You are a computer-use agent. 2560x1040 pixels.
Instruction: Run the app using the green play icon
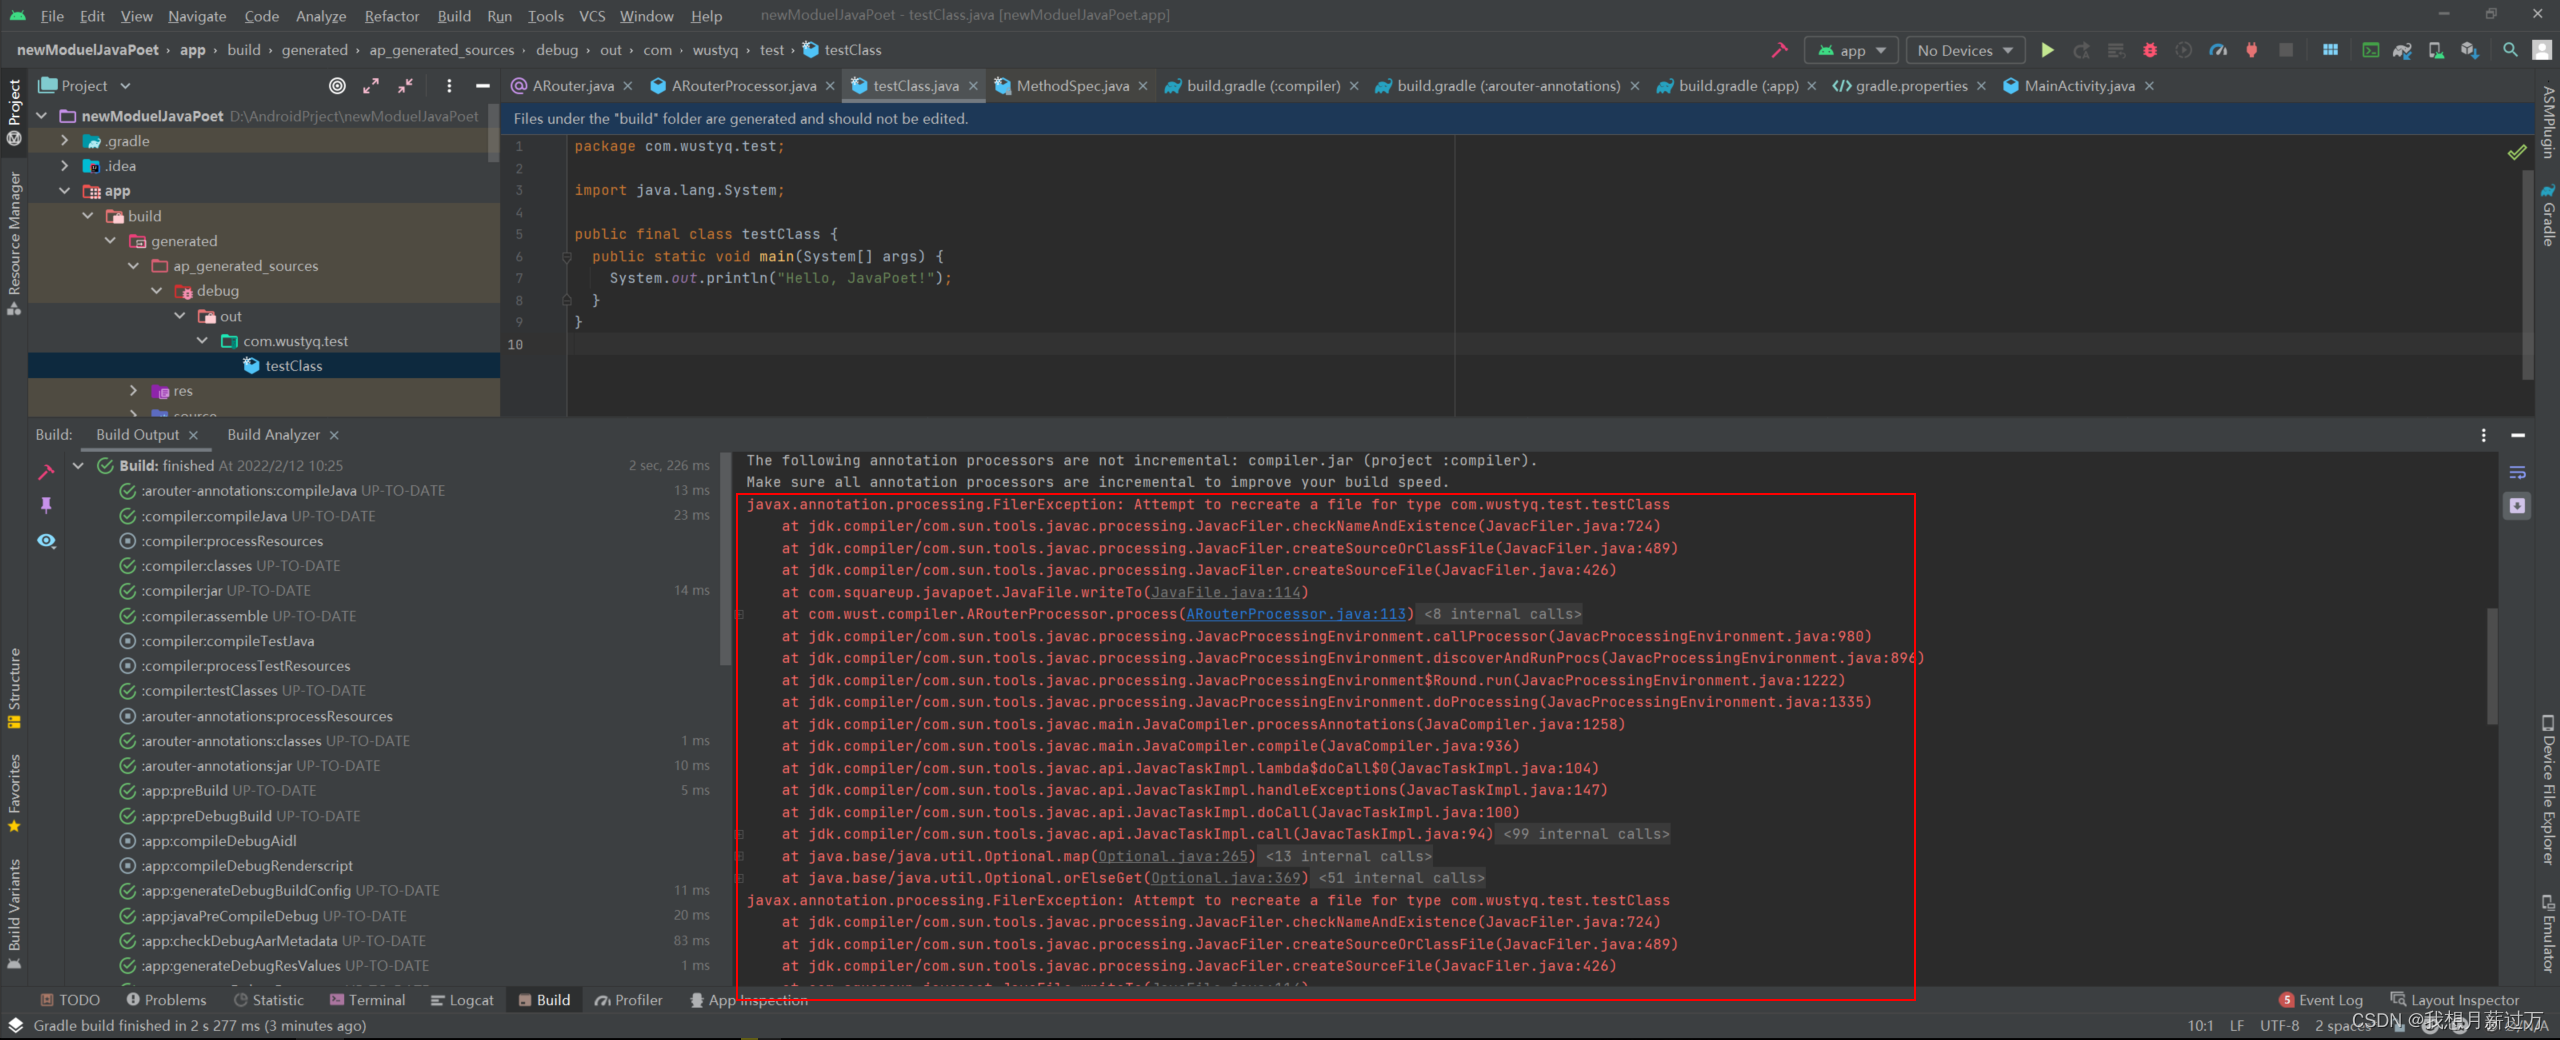click(2047, 50)
